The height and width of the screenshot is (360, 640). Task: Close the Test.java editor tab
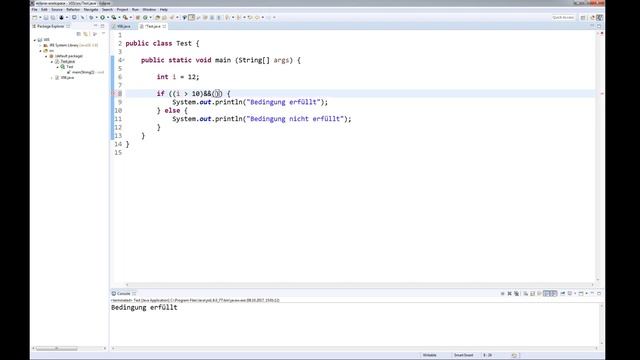pyautogui.click(x=164, y=26)
